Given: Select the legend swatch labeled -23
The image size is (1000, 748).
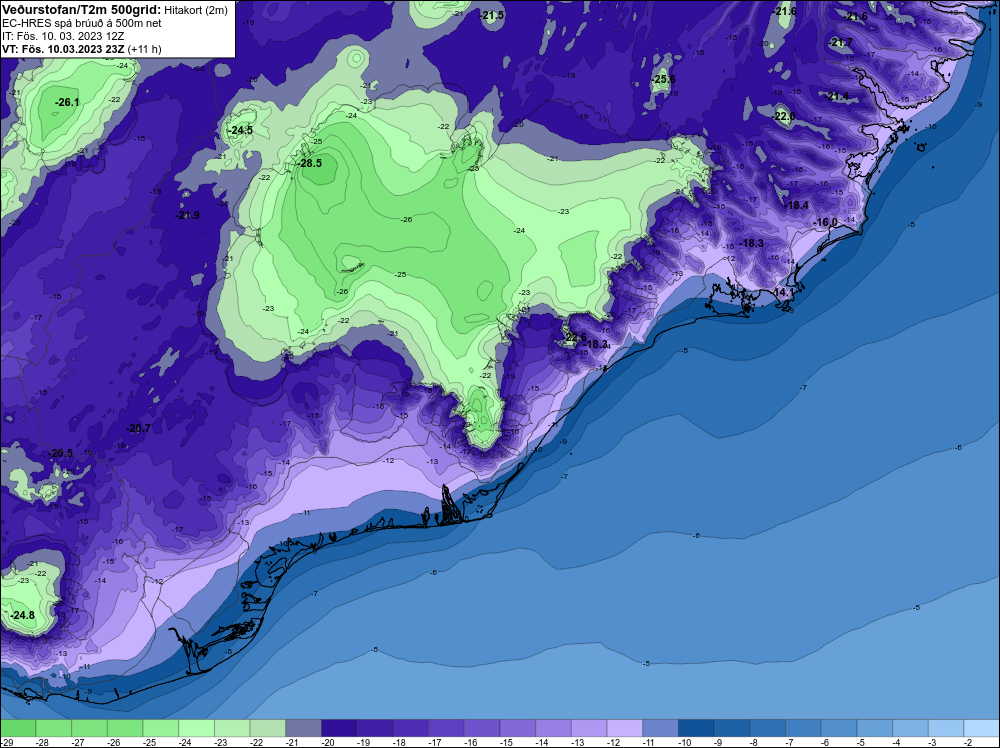Looking at the screenshot, I should (x=232, y=728).
